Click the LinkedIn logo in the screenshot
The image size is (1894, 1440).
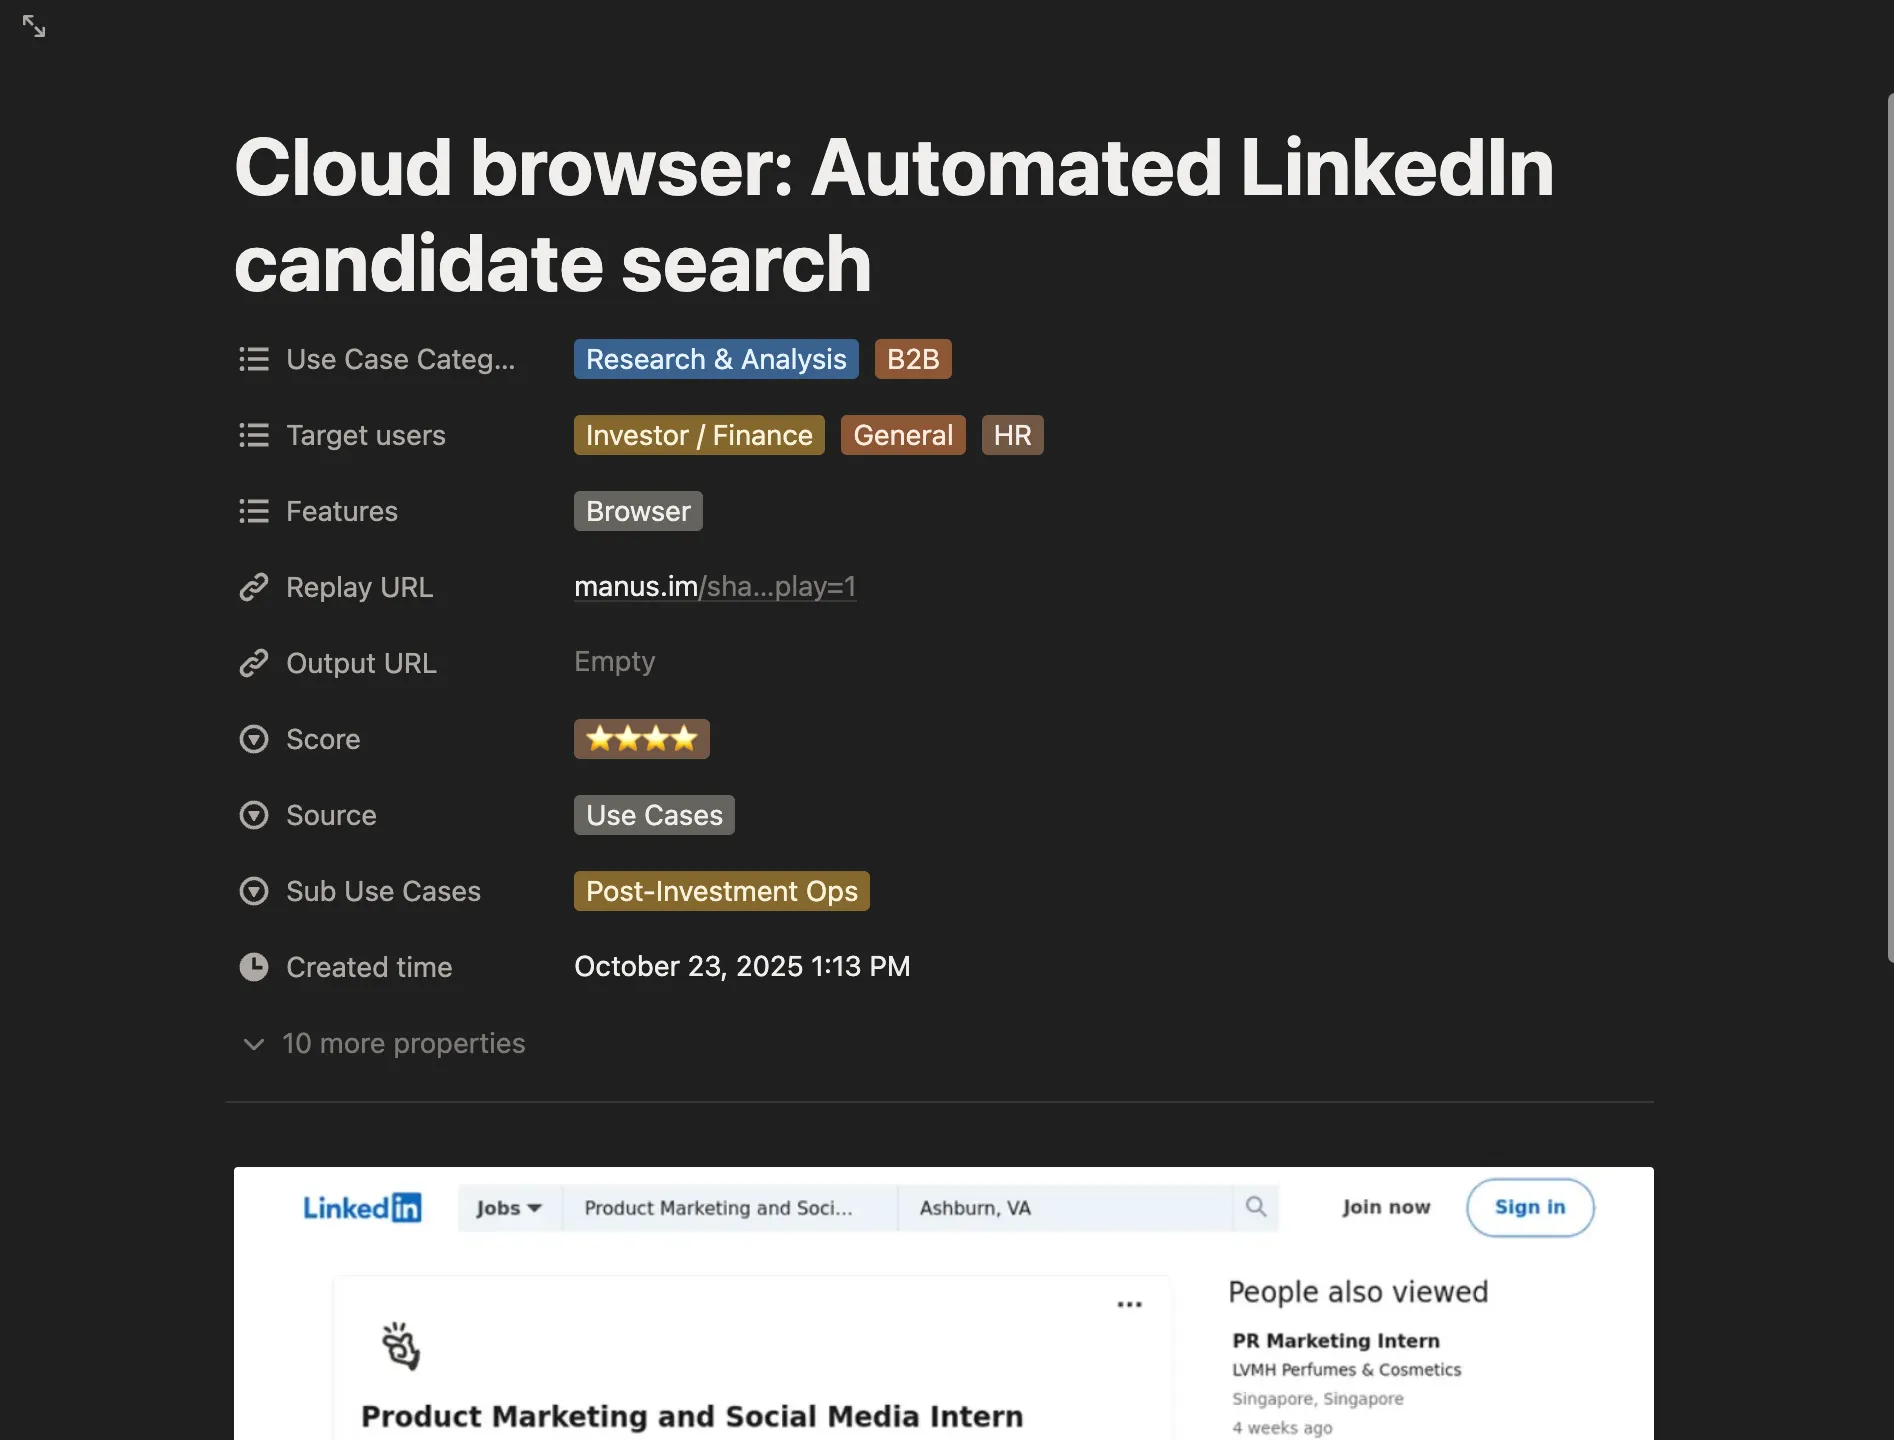(x=362, y=1208)
